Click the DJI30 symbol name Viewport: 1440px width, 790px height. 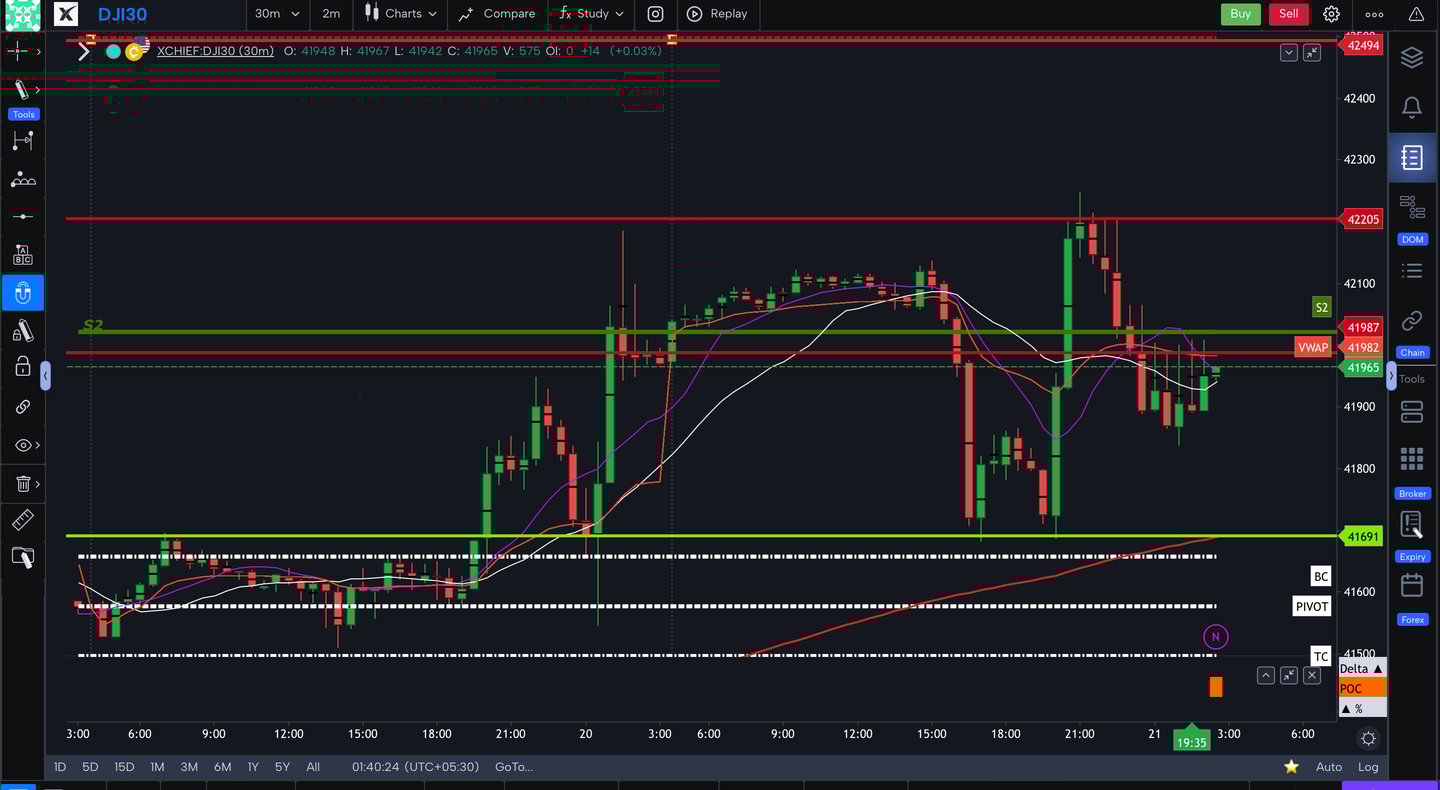coord(122,14)
